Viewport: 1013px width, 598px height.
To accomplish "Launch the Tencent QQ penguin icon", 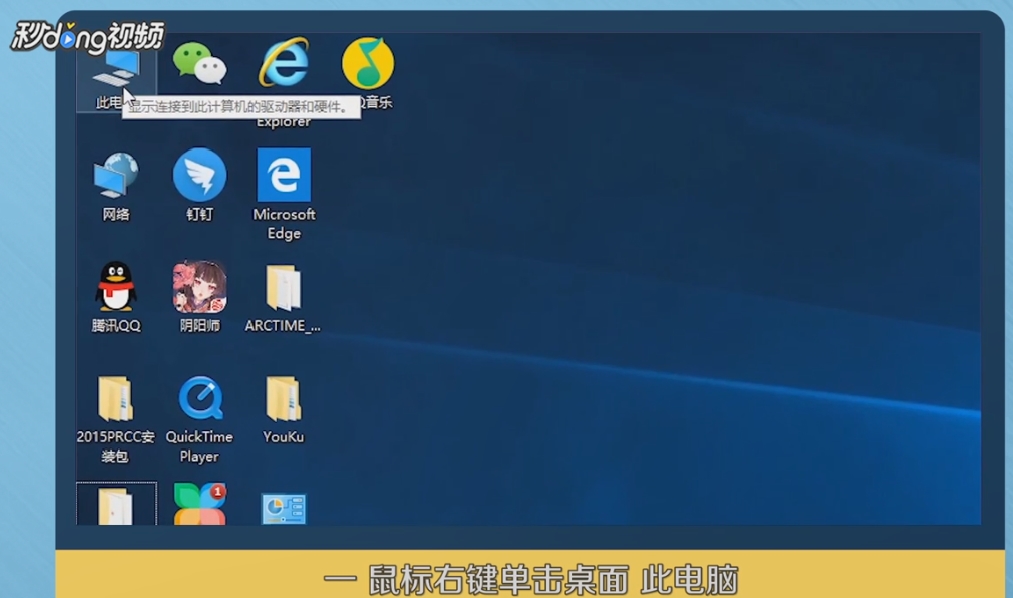I will click(x=116, y=286).
